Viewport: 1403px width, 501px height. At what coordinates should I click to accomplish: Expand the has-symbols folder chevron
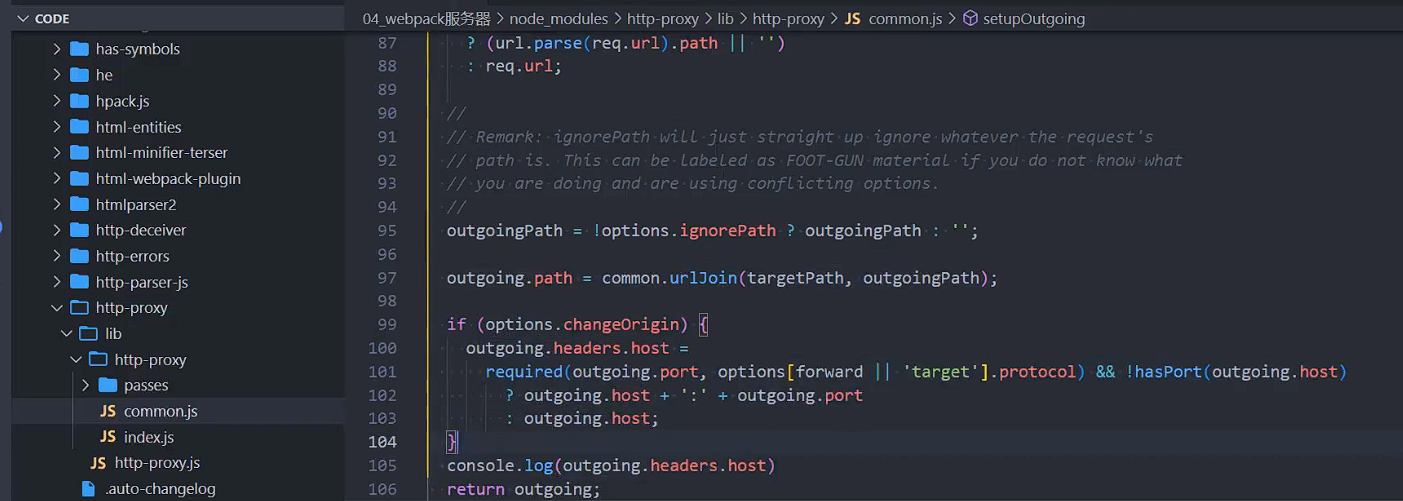[57, 49]
